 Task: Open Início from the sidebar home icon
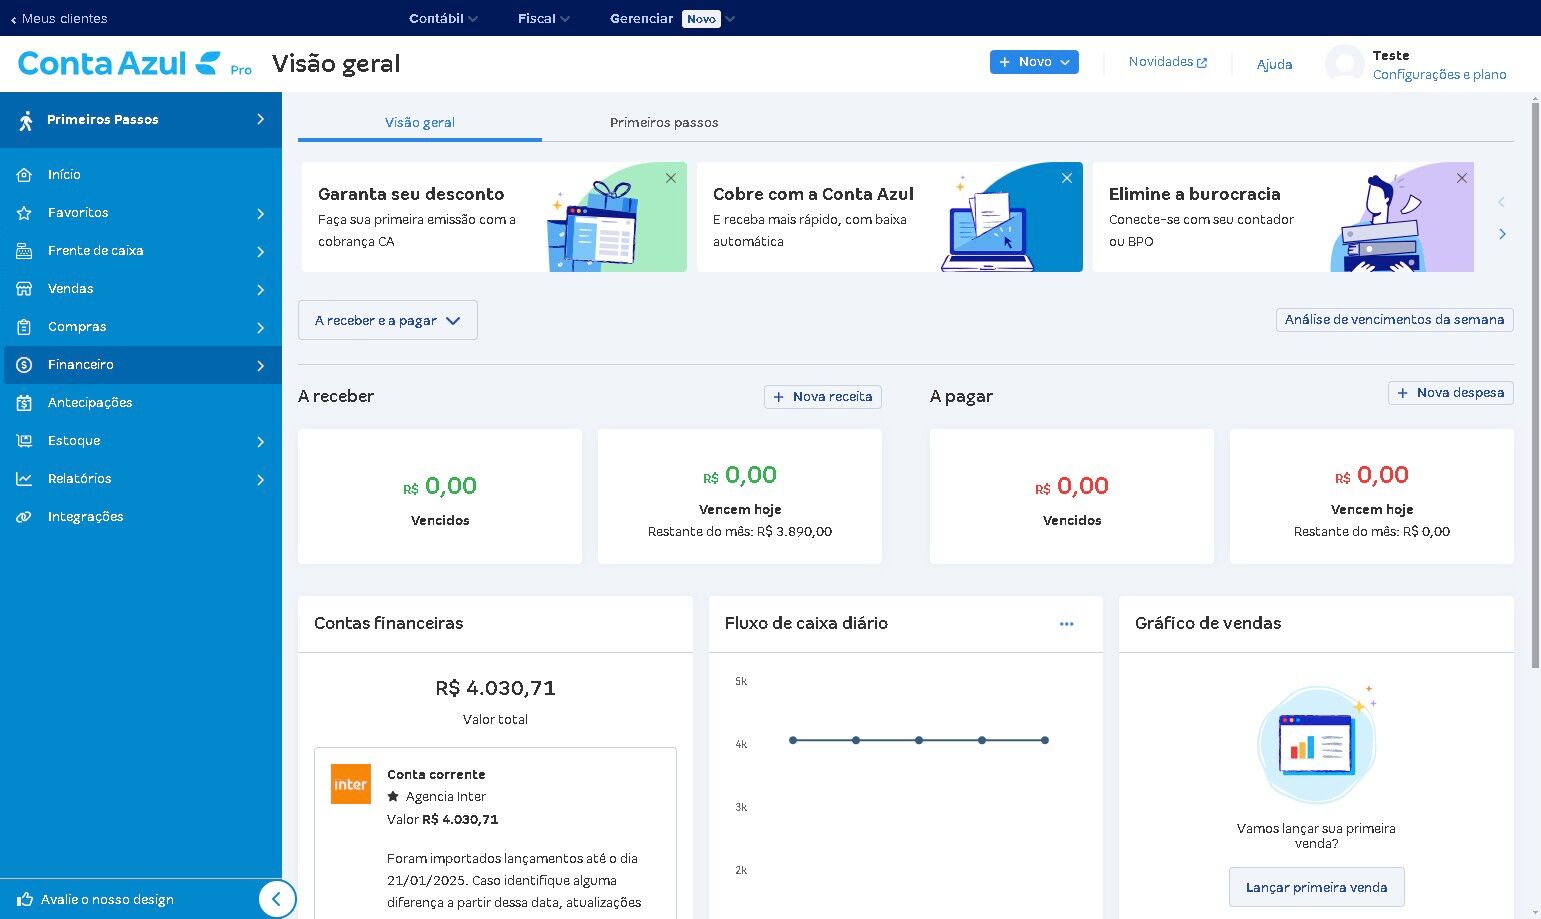pos(24,175)
